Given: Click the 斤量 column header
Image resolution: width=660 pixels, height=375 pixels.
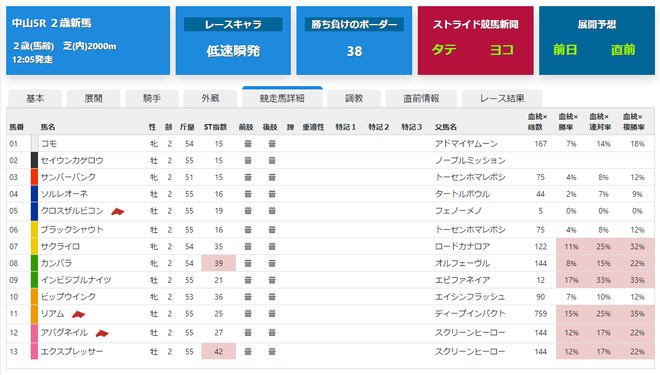Looking at the screenshot, I should click(x=187, y=127).
